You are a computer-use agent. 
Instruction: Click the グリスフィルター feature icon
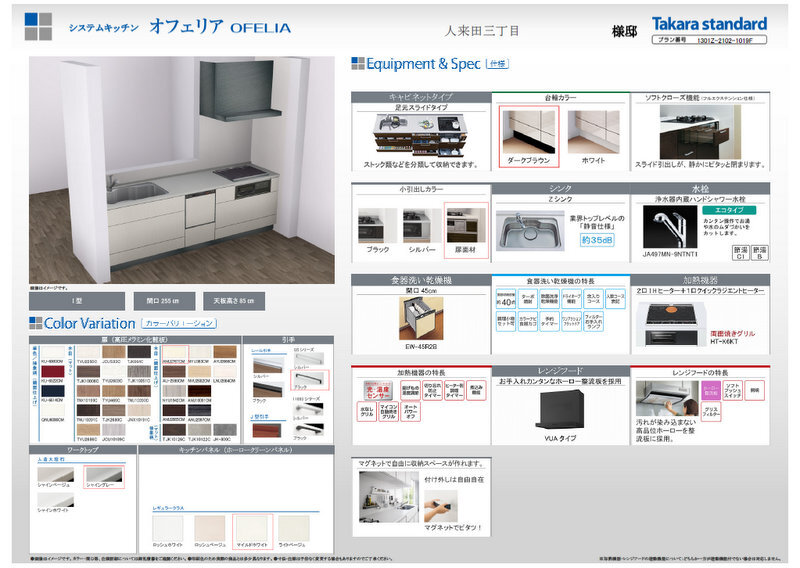click(711, 412)
